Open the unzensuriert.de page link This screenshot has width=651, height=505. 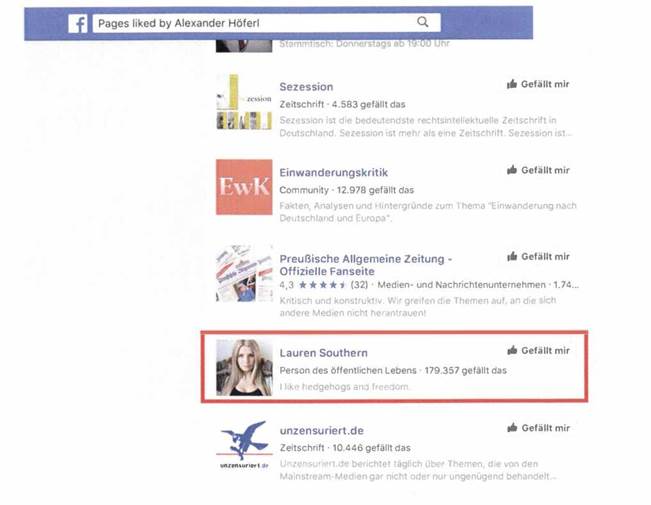pos(322,431)
